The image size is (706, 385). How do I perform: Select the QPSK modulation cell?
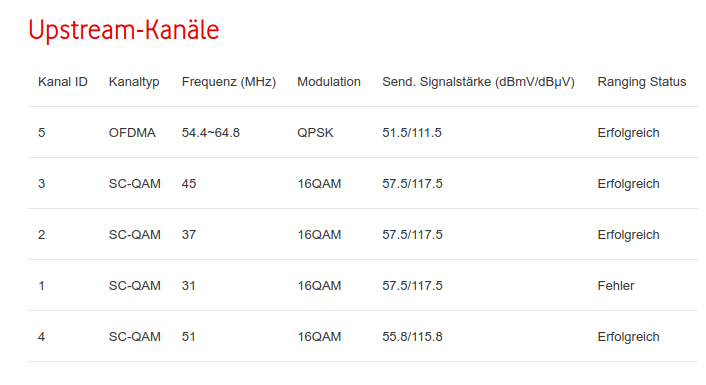click(315, 133)
